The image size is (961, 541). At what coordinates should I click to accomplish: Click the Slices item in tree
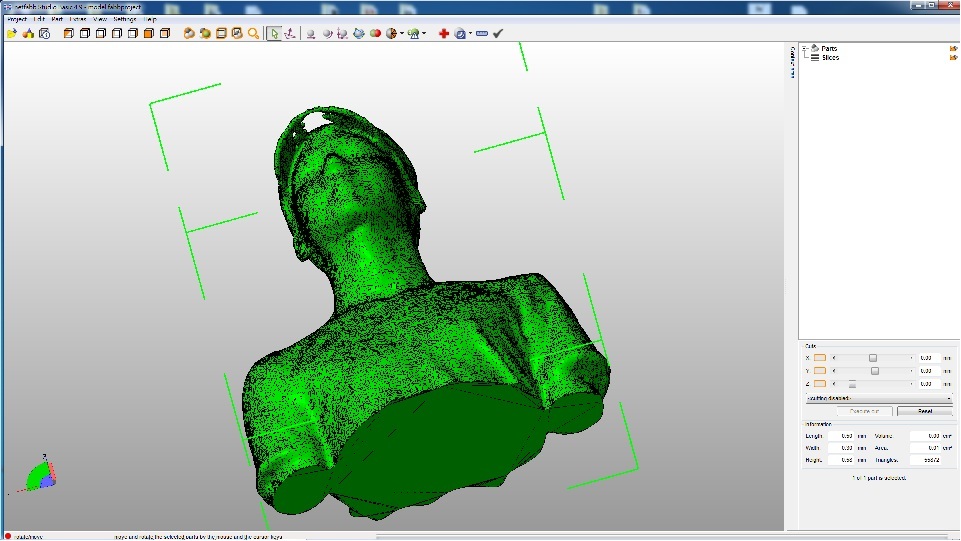click(x=830, y=58)
